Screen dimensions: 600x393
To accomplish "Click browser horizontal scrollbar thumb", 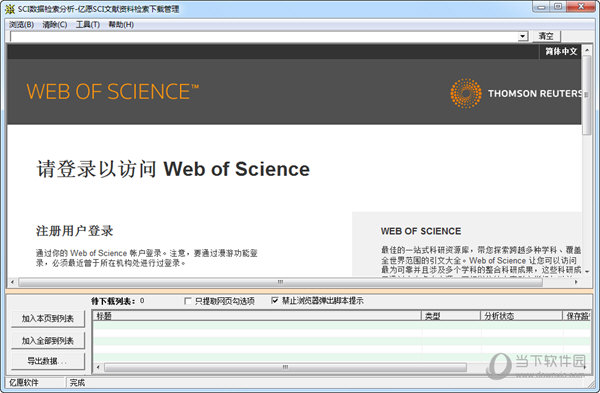I will point(280,282).
